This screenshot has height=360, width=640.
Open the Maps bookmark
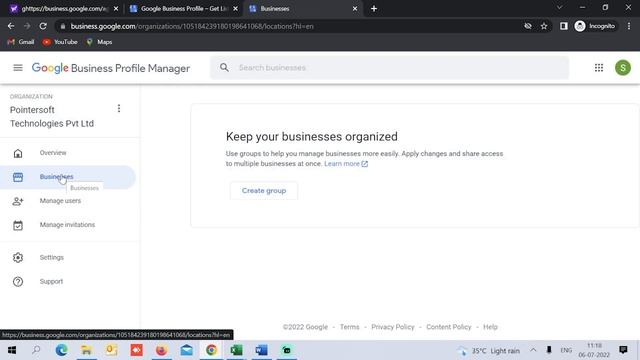(x=99, y=42)
